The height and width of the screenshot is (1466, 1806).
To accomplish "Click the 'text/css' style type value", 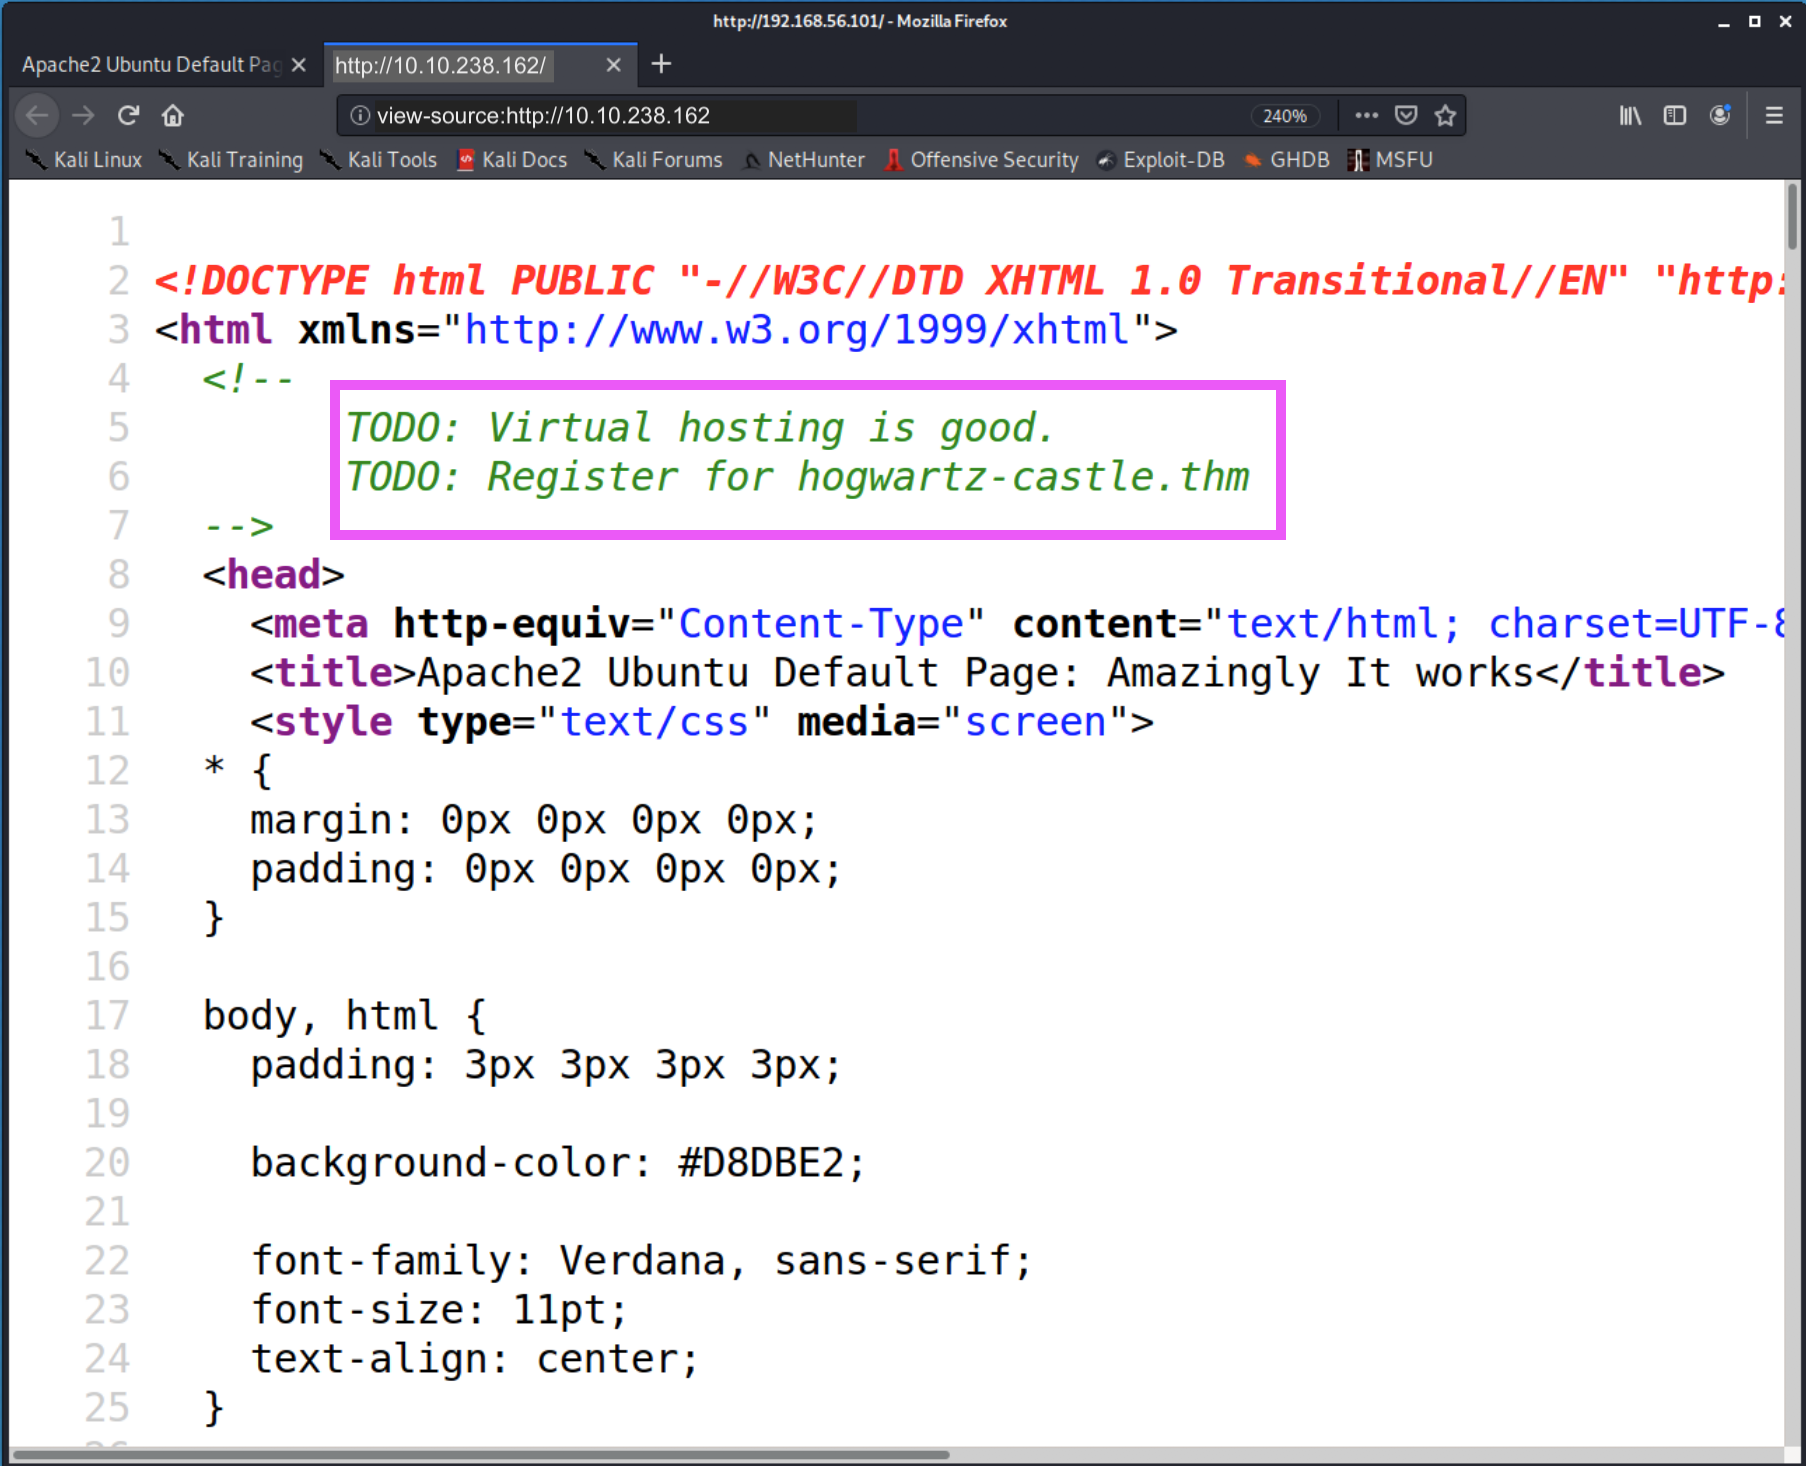I will (x=654, y=722).
